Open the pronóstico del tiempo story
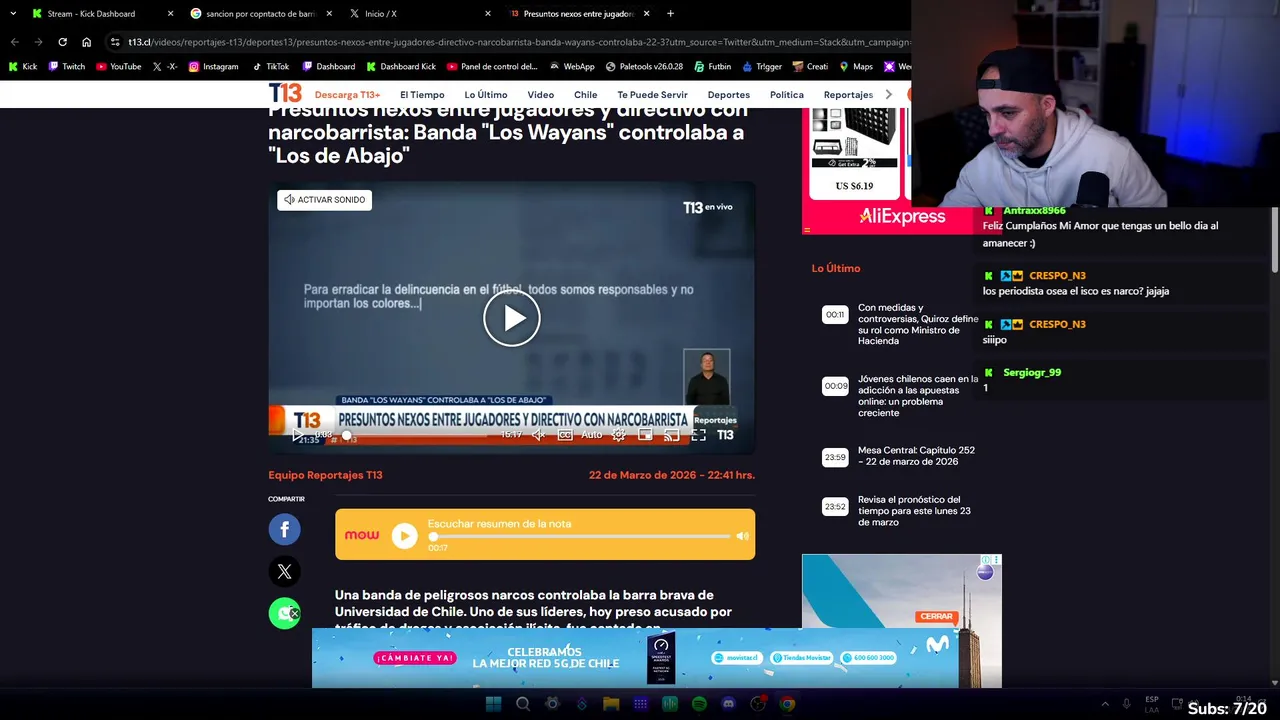This screenshot has width=1280, height=720. pos(914,511)
